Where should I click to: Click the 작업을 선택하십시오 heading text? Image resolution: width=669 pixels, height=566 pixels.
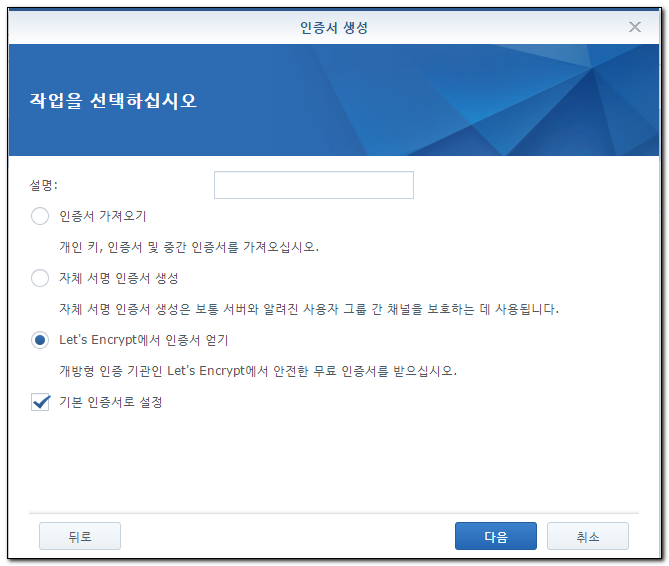pos(113,101)
